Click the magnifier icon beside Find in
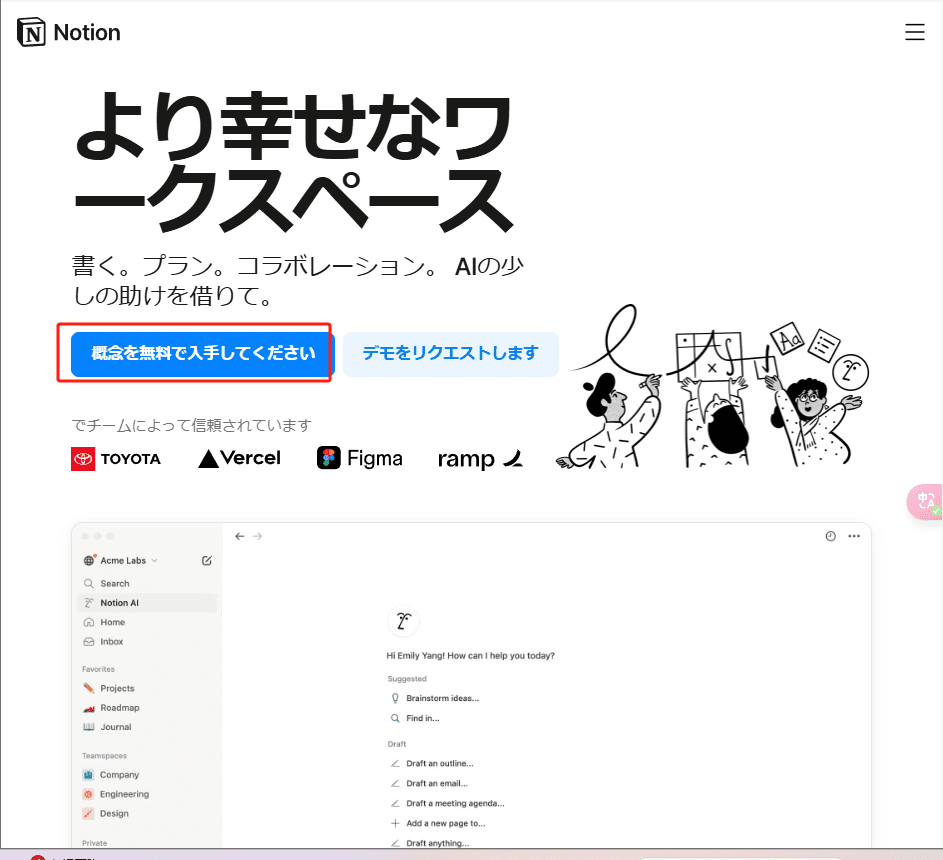Image resolution: width=943 pixels, height=860 pixels. [395, 718]
